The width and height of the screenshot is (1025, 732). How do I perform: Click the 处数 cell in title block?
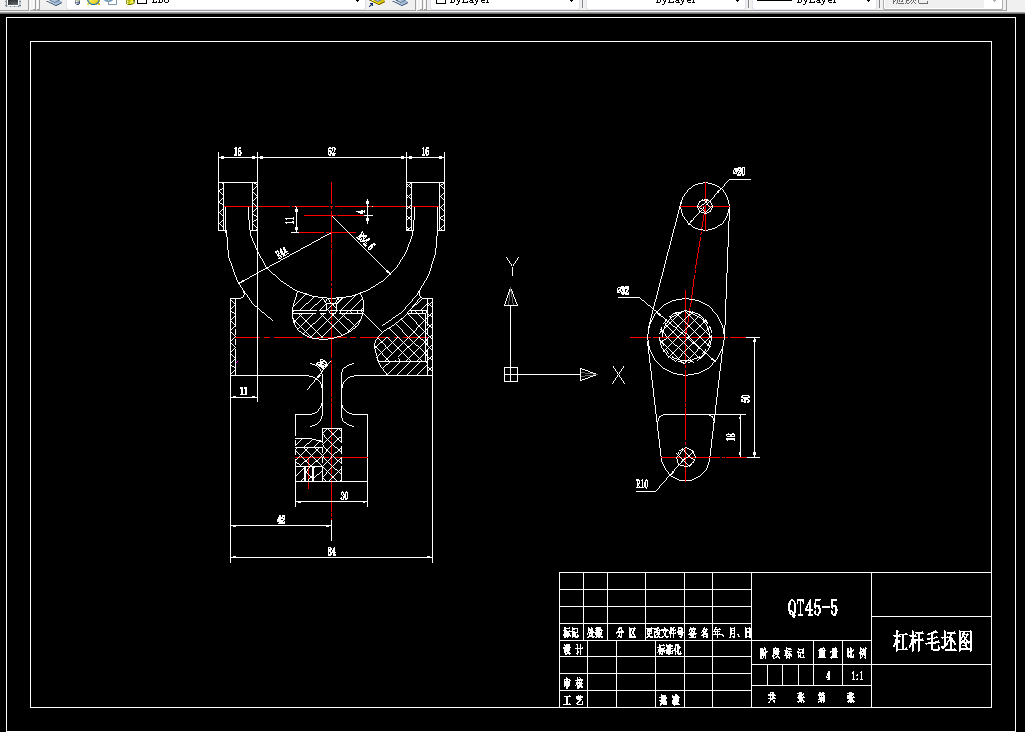[x=595, y=632]
